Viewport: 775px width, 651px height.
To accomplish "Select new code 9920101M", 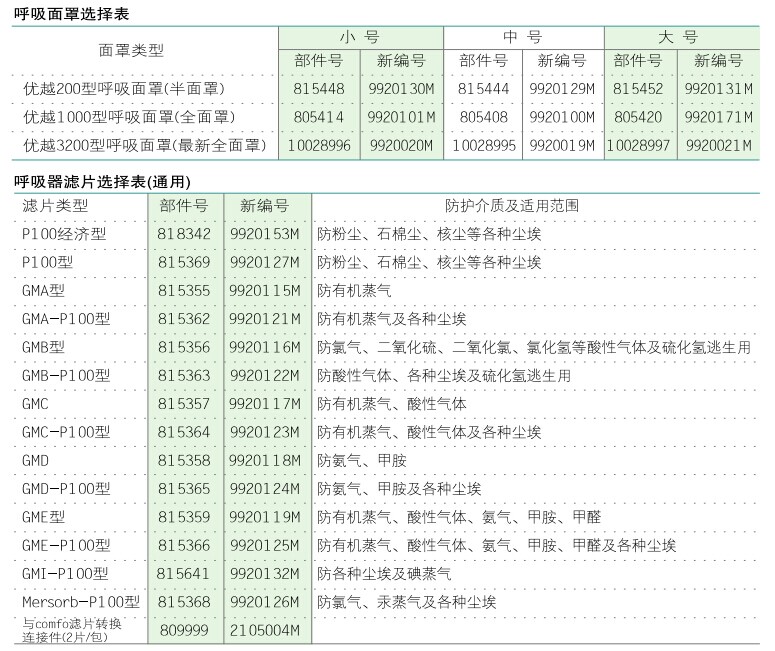I will [x=401, y=117].
